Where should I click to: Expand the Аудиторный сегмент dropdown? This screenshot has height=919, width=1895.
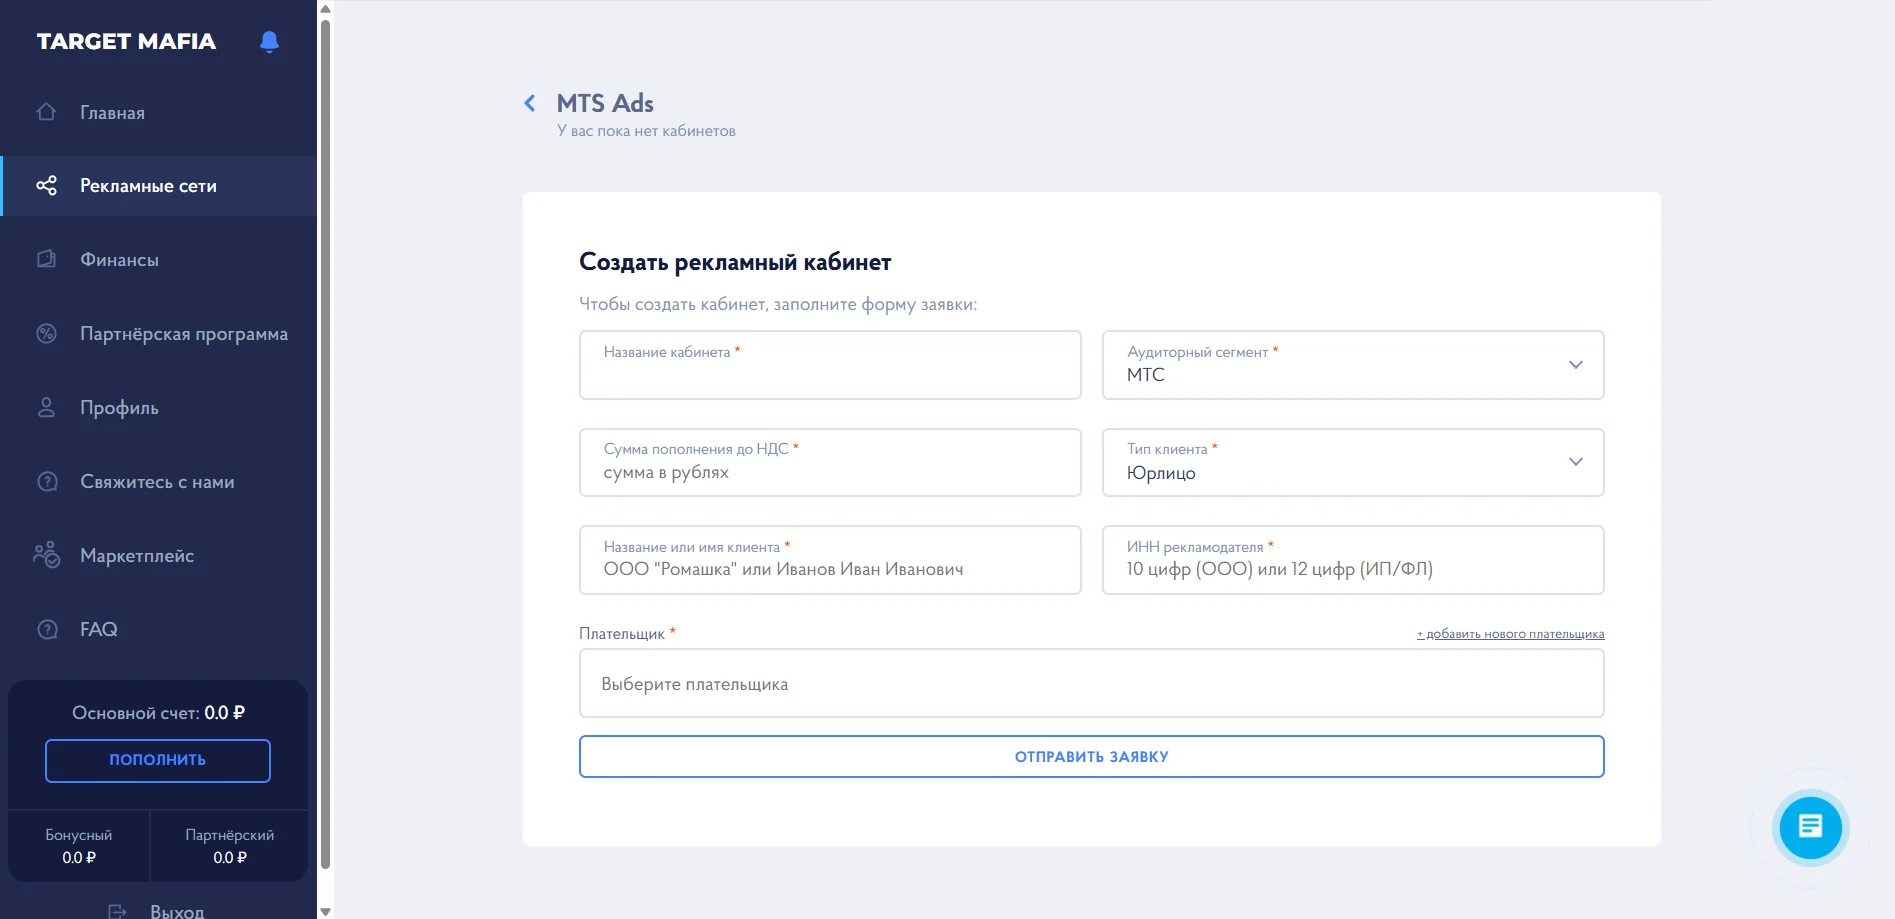point(1353,365)
